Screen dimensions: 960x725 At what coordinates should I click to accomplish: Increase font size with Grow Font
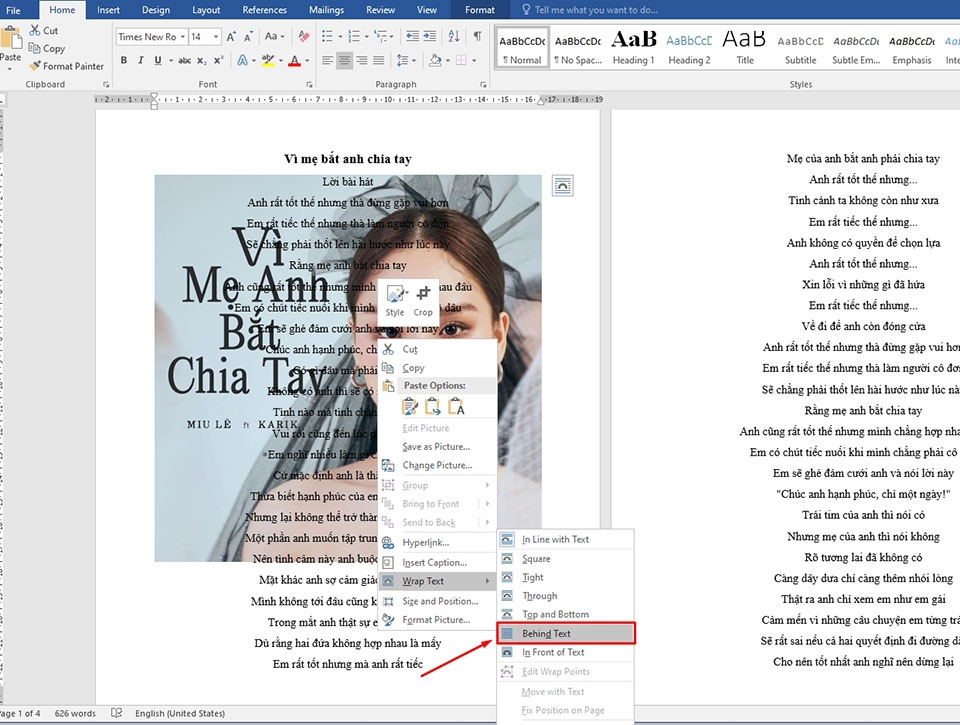pyautogui.click(x=231, y=37)
